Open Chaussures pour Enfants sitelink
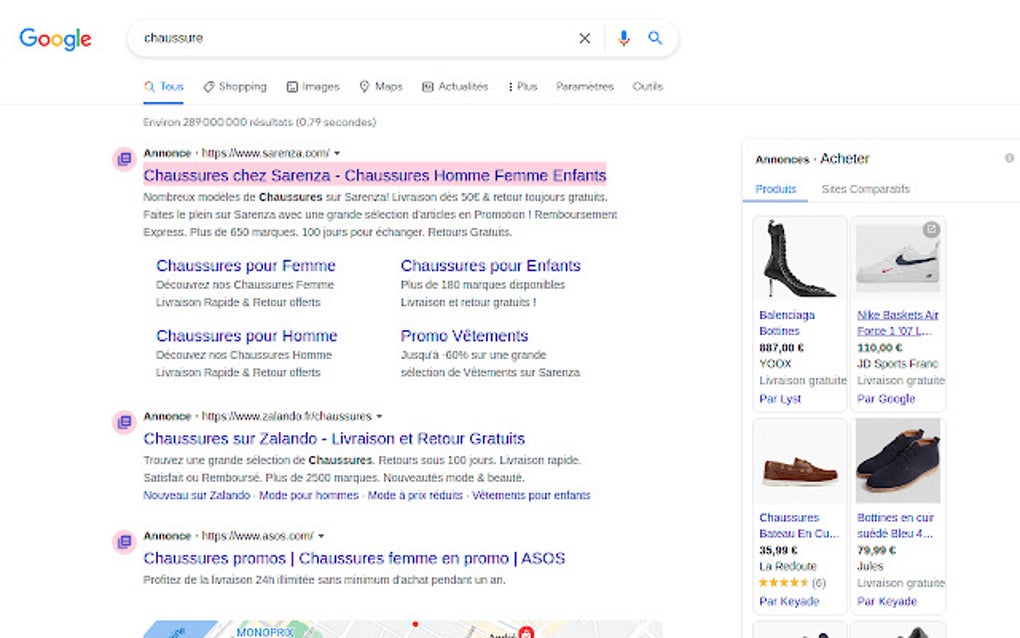 point(490,265)
